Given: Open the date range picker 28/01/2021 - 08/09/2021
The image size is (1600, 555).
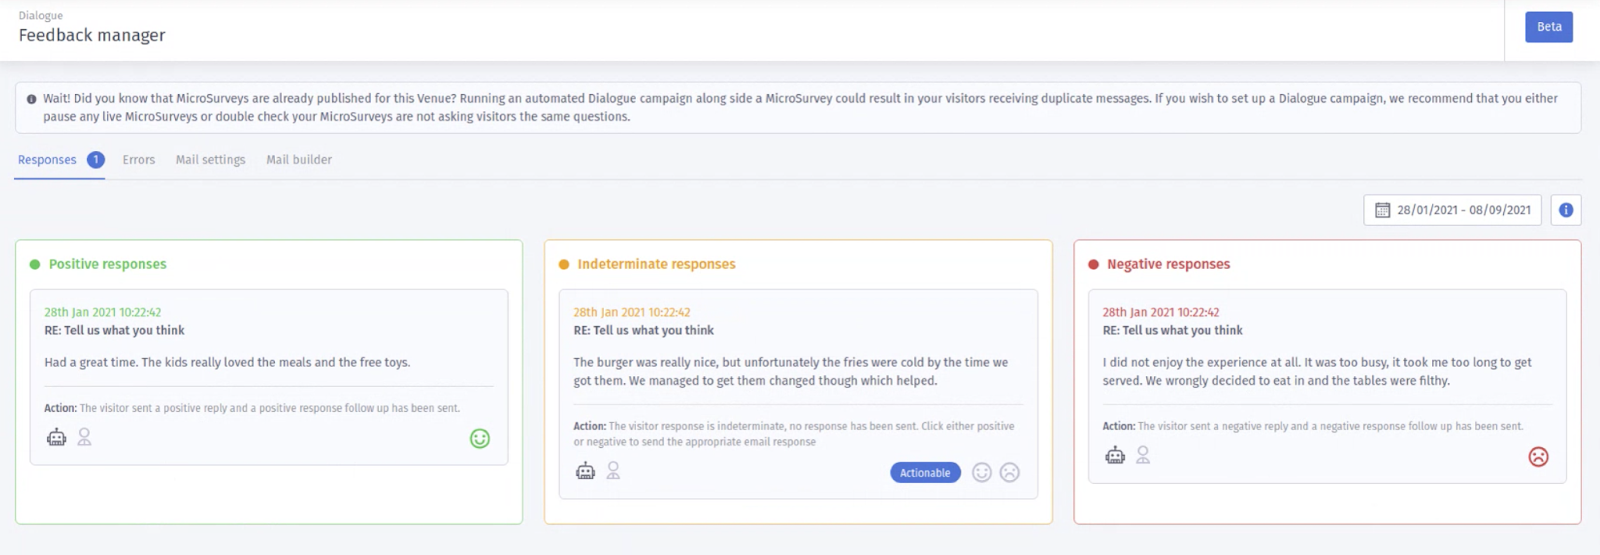Looking at the screenshot, I should (1453, 210).
